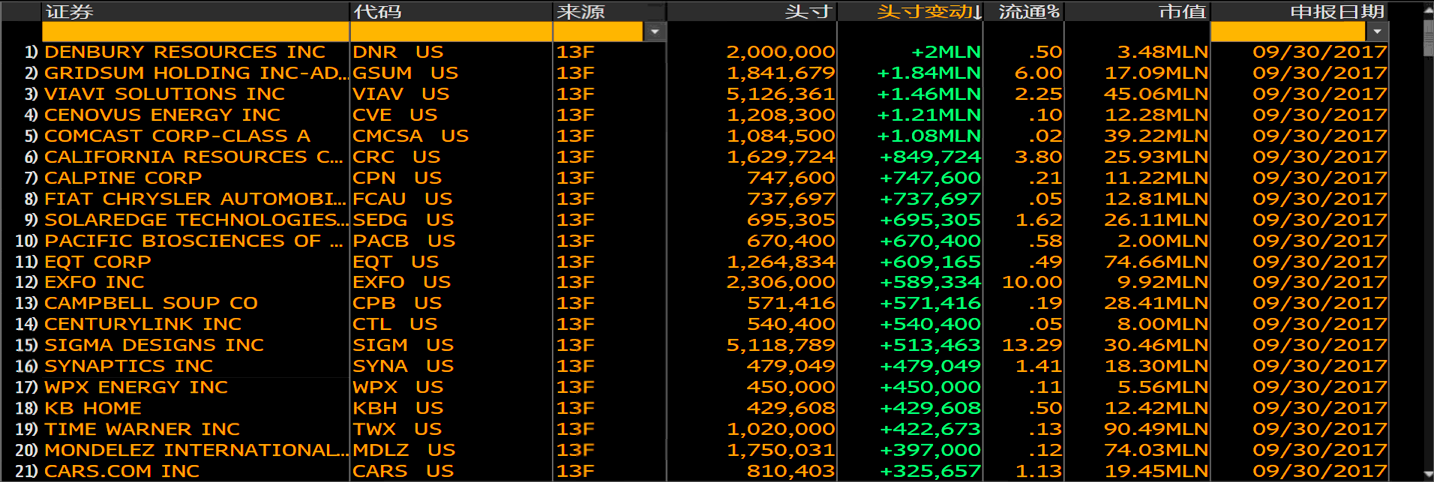Select FIAT CHRYSLER AUTOMOBI... security
Viewport: 1434px width, 482px height.
click(x=197, y=199)
